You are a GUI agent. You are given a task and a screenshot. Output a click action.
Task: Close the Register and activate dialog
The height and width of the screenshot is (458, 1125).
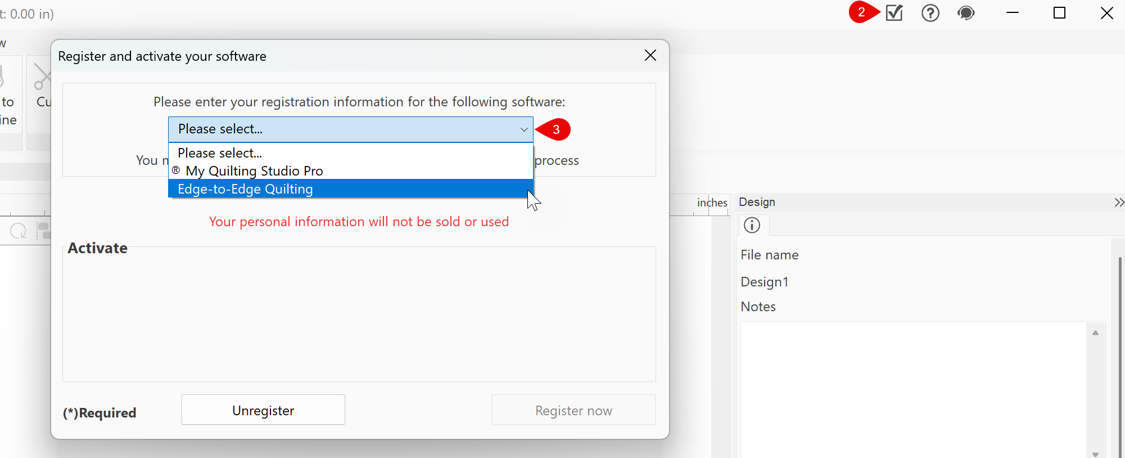[x=650, y=55]
